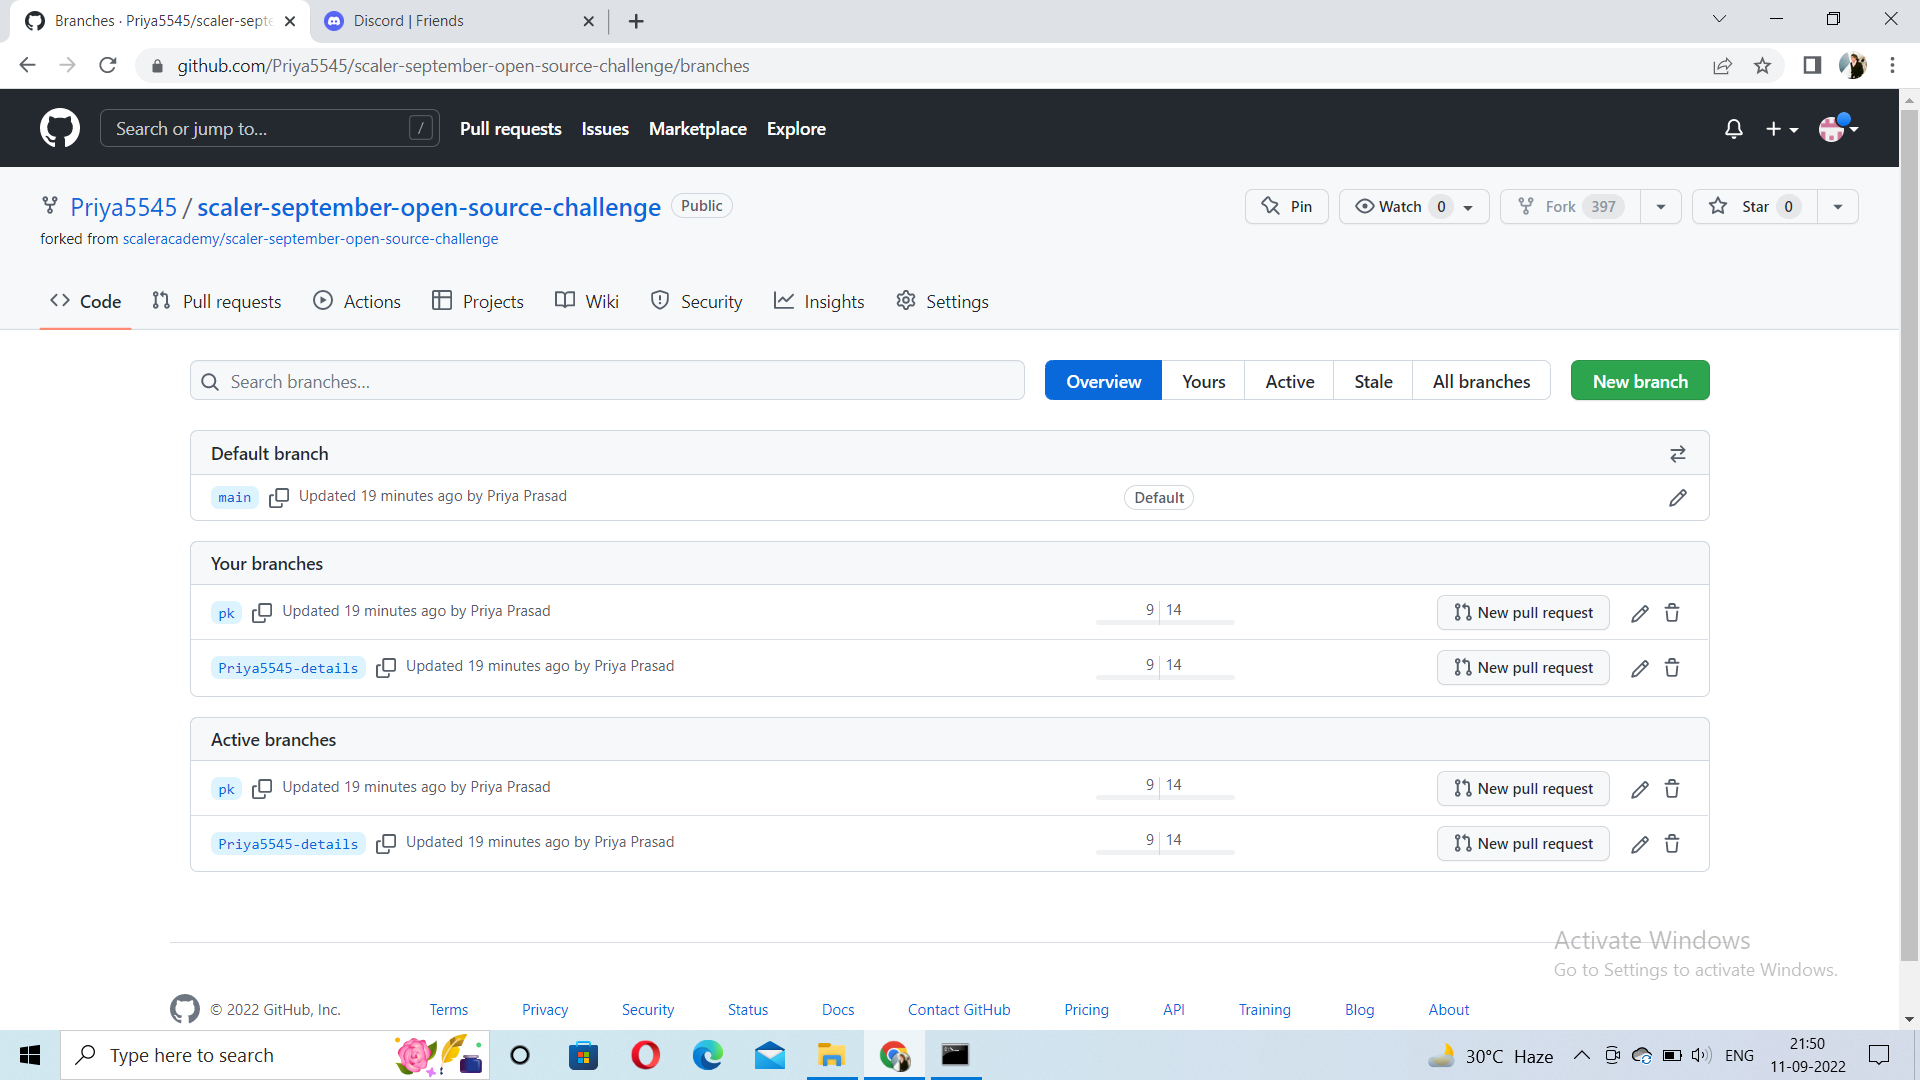The image size is (1920, 1080).
Task: Expand the Star options dropdown
Action: (1838, 206)
